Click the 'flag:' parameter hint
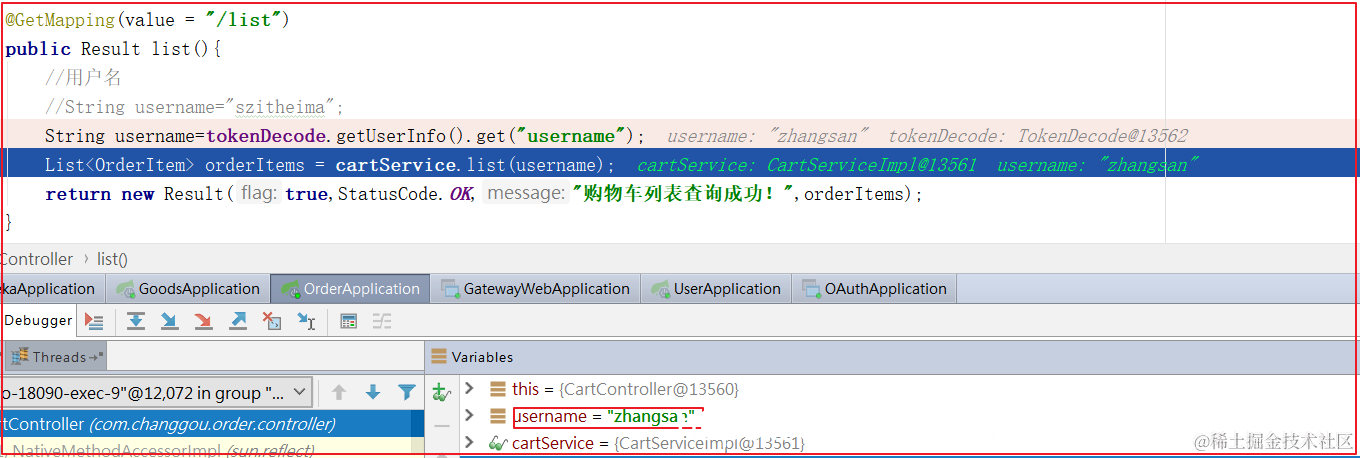The width and height of the screenshot is (1360, 458). point(258,194)
